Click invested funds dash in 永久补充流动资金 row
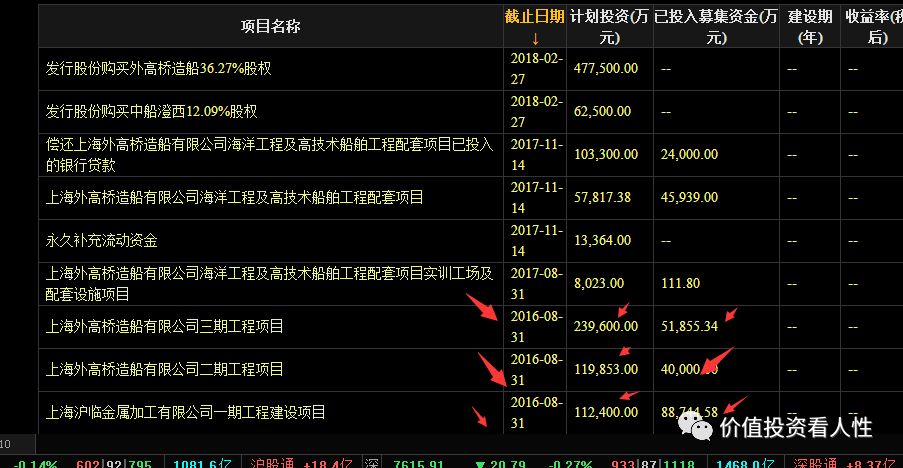The height and width of the screenshot is (468, 903). pos(666,241)
